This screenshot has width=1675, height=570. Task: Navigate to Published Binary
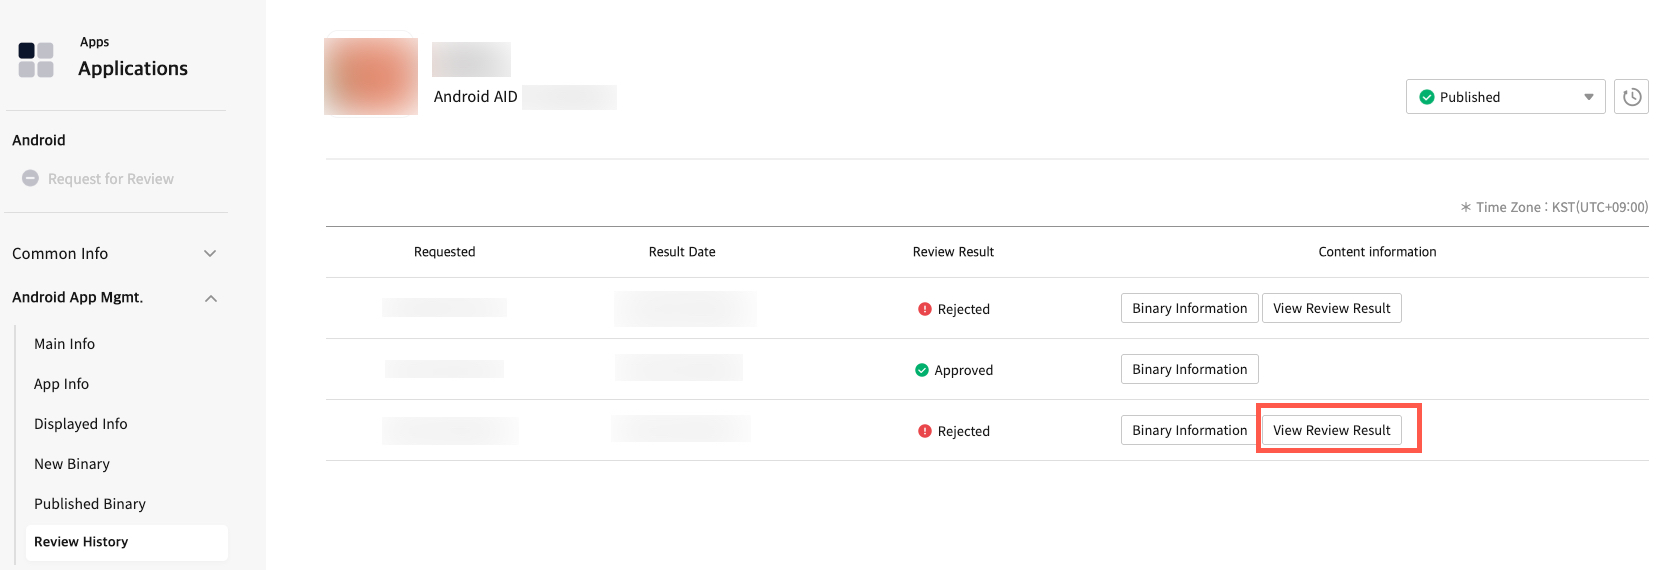90,504
